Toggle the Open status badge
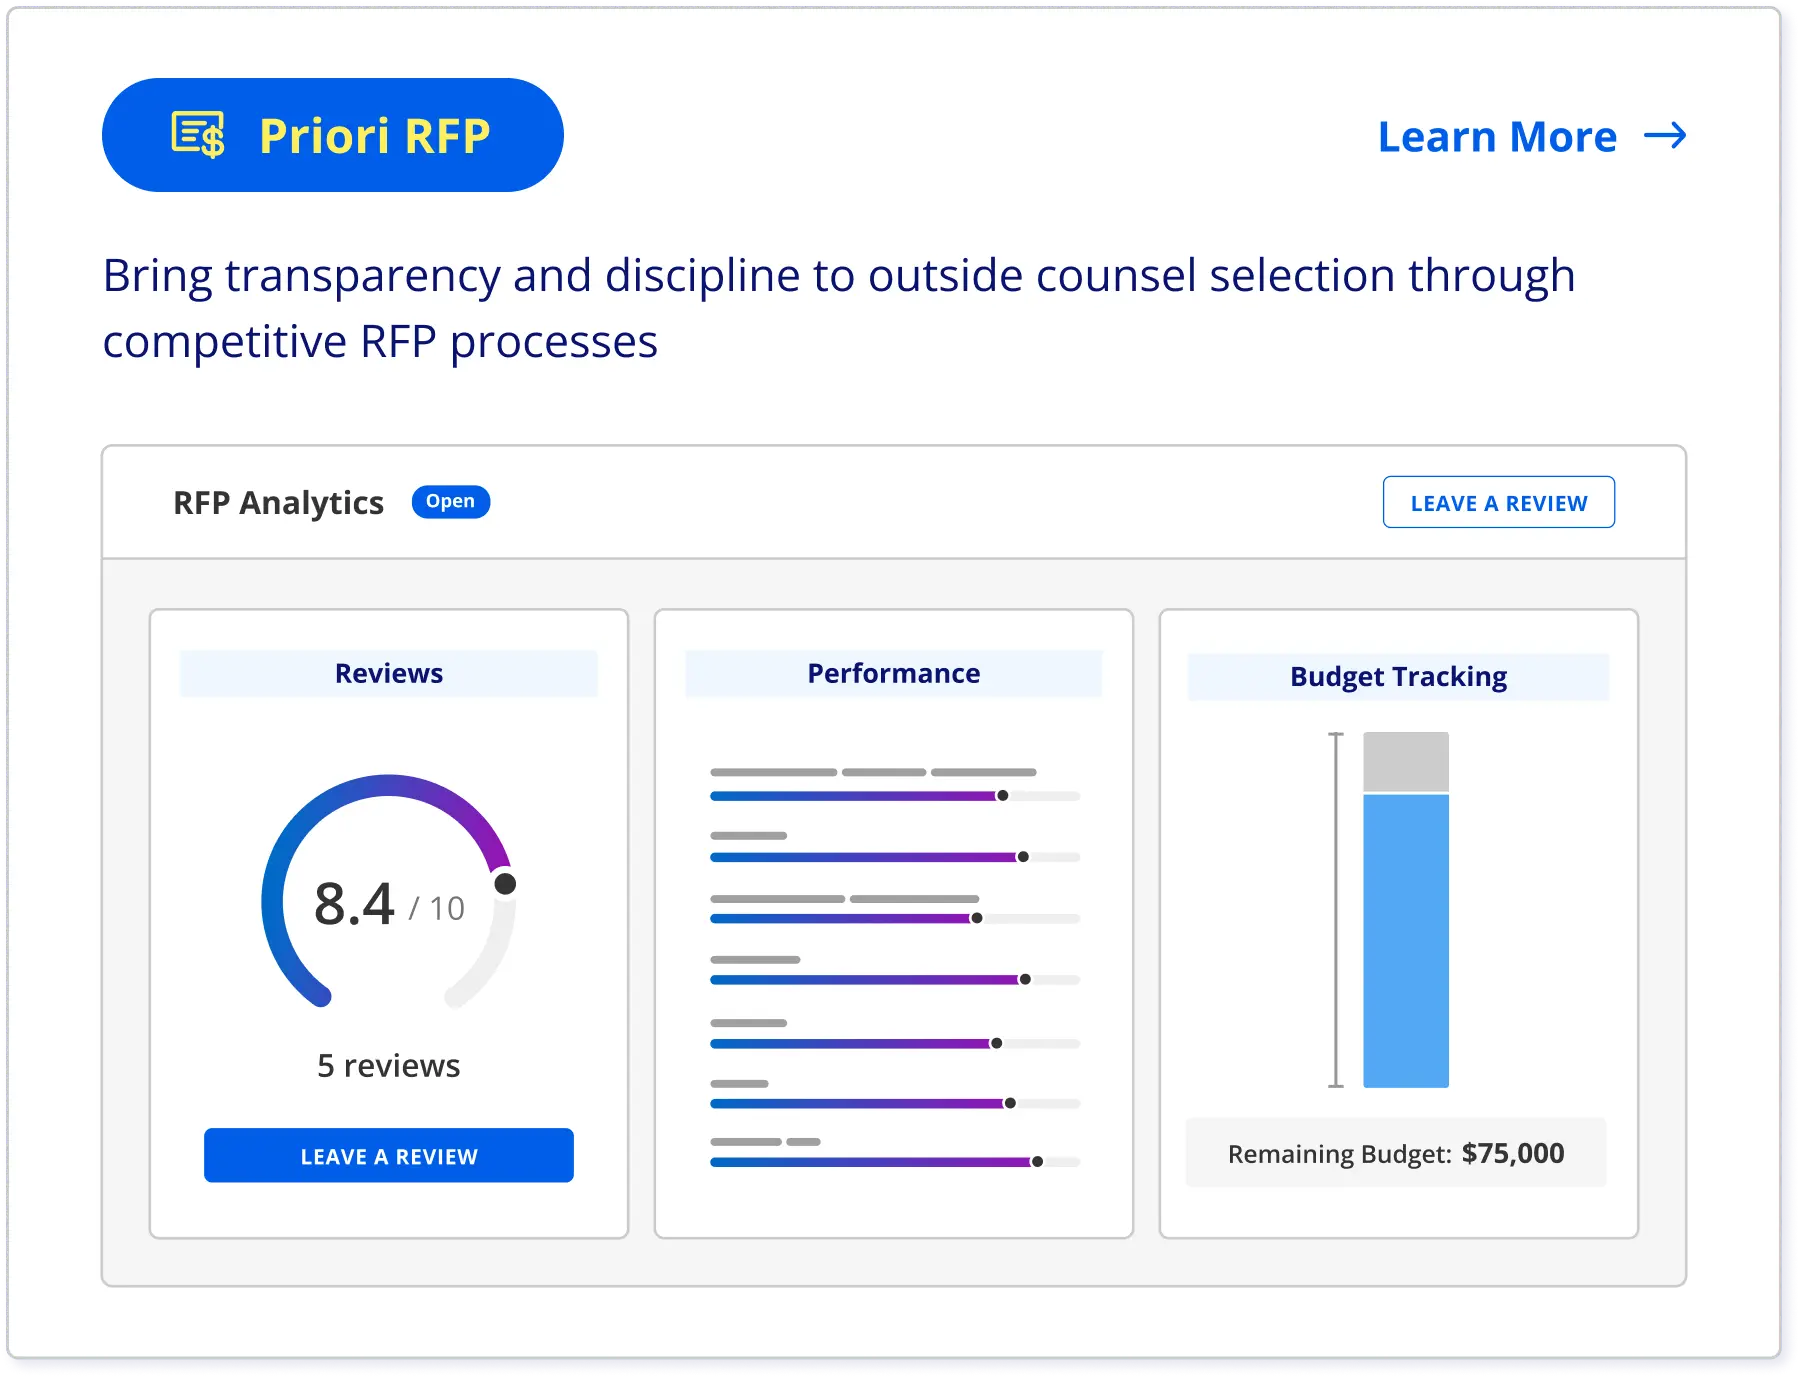Viewport: 1800px width, 1378px height. click(451, 502)
